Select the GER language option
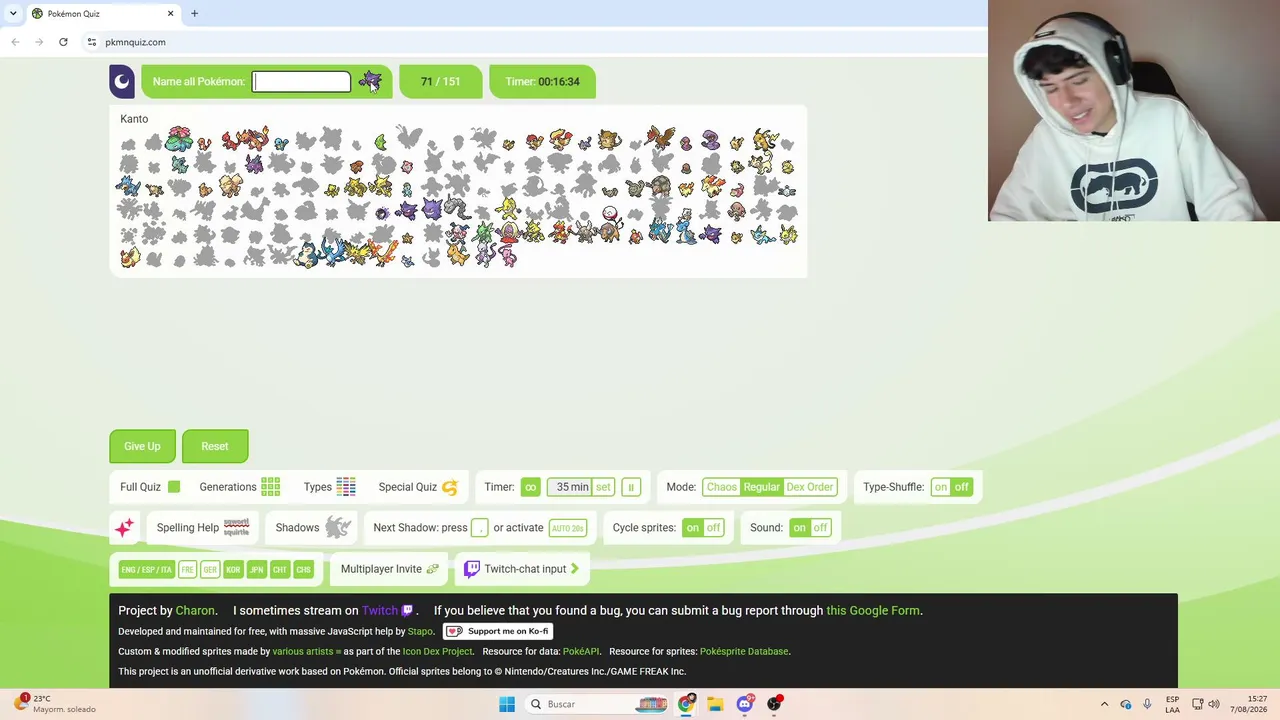This screenshot has height=720, width=1280. point(210,570)
